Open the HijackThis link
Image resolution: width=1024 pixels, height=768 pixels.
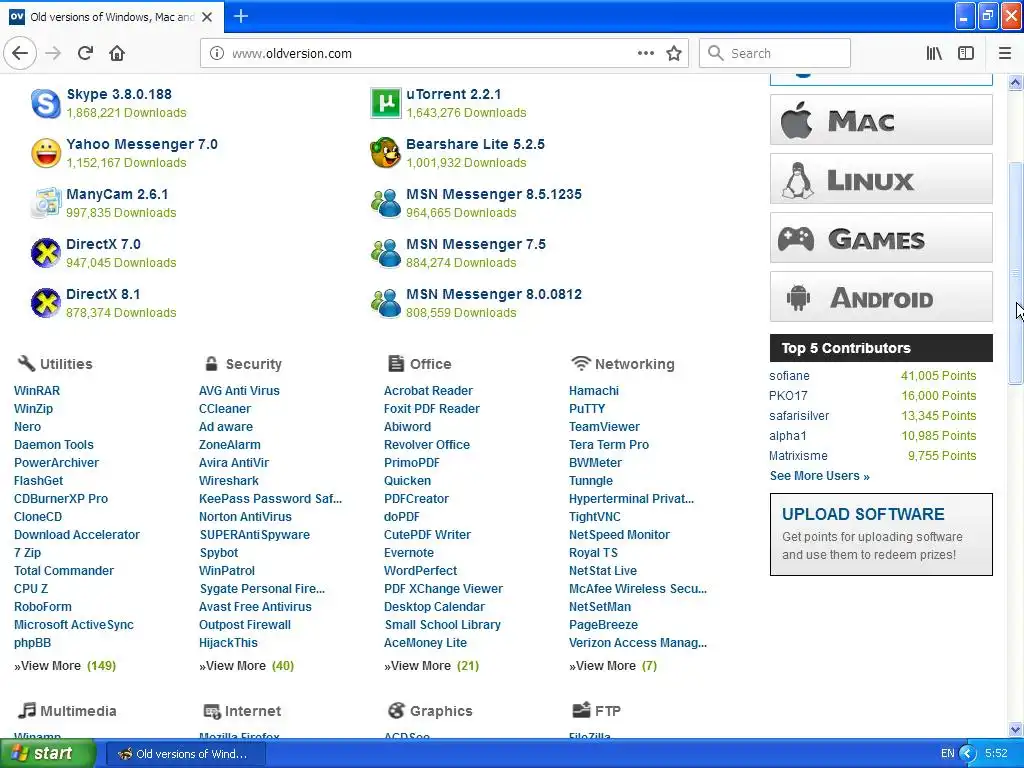228,643
